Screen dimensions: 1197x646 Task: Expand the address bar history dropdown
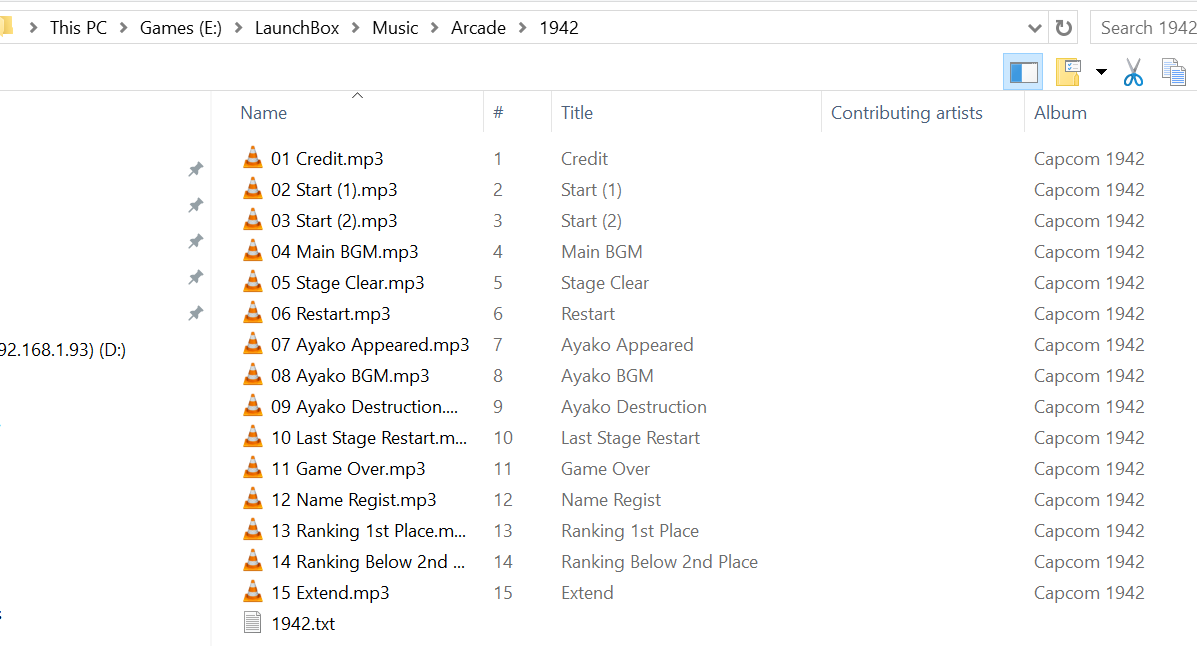click(1034, 28)
